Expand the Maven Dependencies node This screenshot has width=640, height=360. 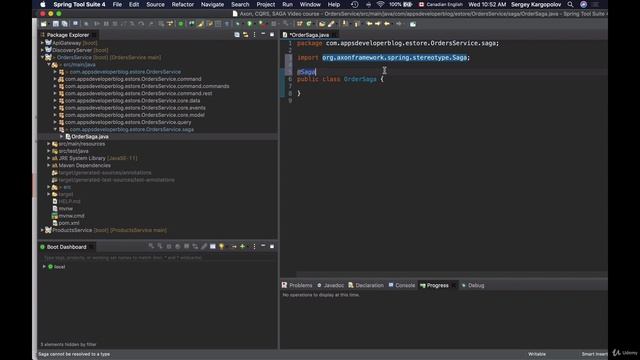coord(49,165)
